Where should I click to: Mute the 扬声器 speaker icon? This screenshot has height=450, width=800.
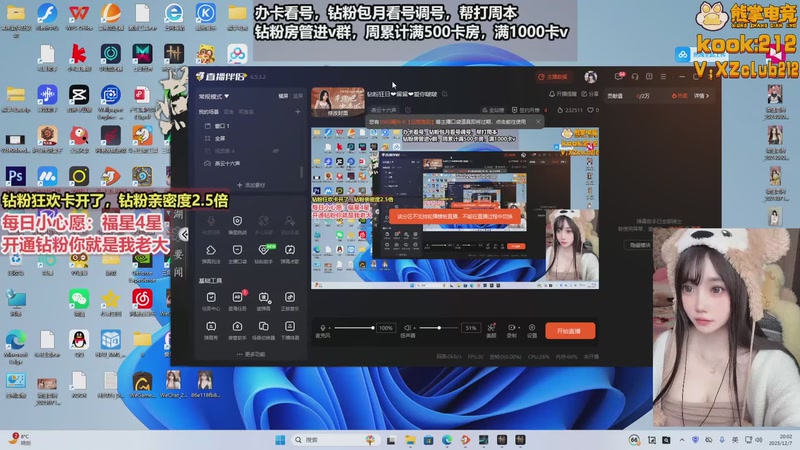(x=407, y=328)
